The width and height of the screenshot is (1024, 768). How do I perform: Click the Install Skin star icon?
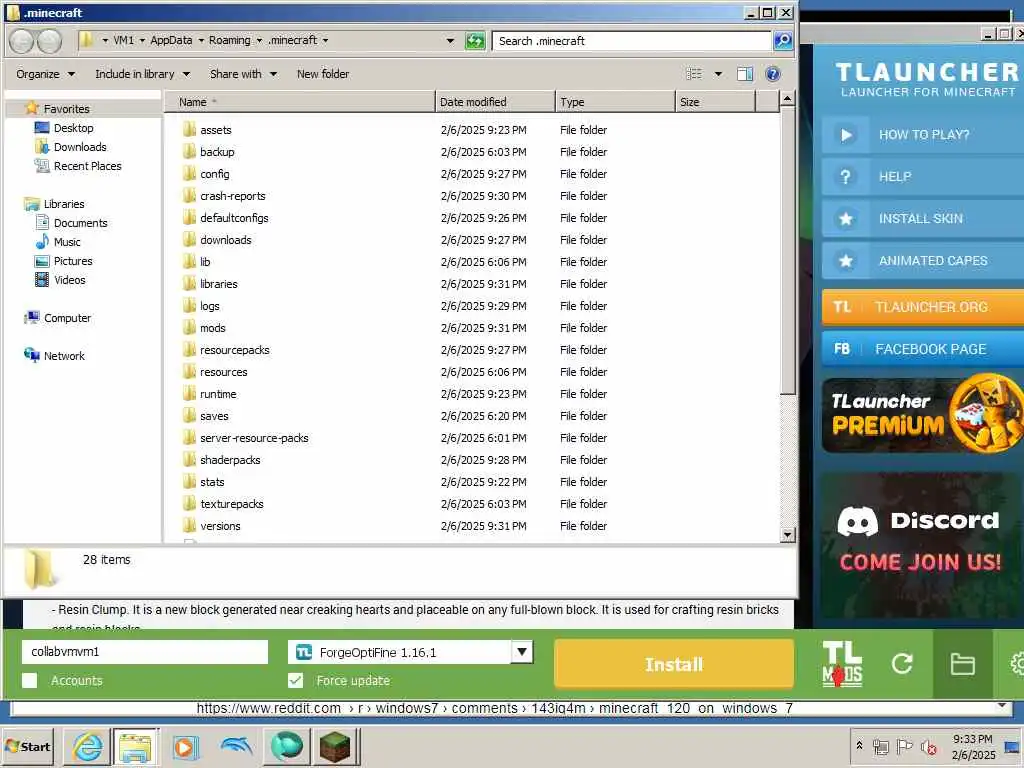coord(846,219)
